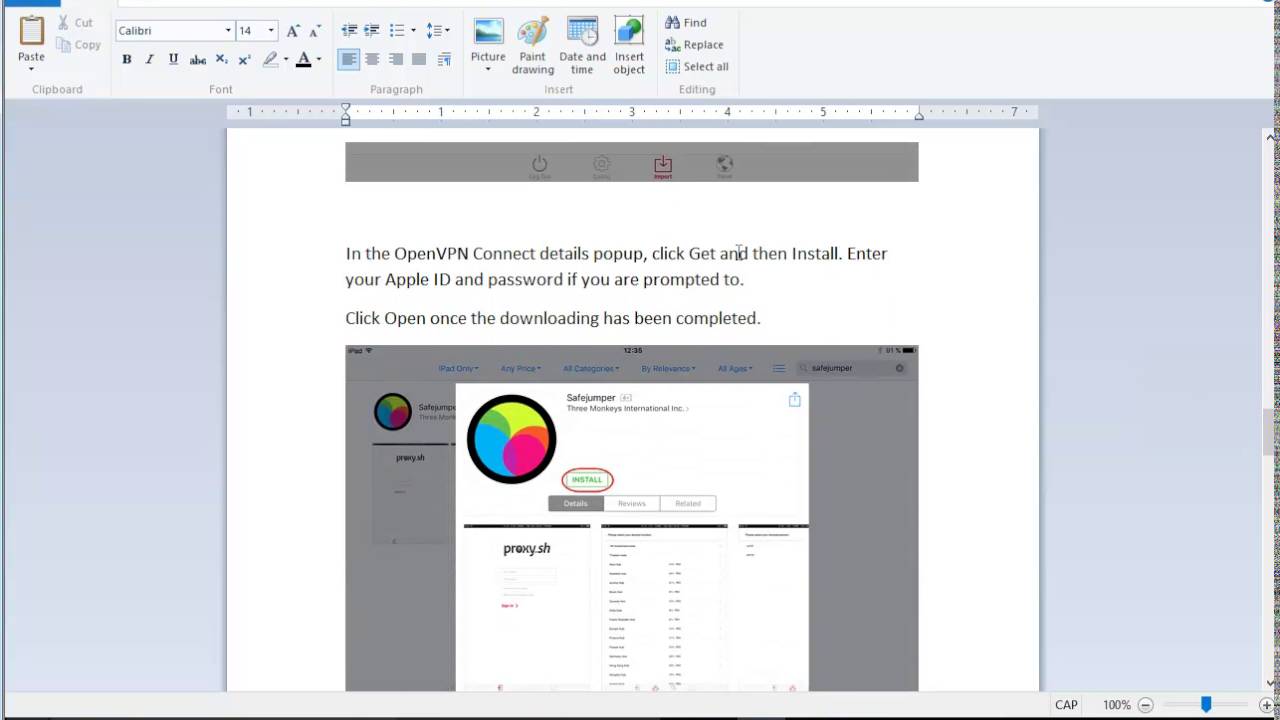The height and width of the screenshot is (720, 1280).
Task: Click the phrase 'Apple ID' in text
Action: [x=418, y=280]
